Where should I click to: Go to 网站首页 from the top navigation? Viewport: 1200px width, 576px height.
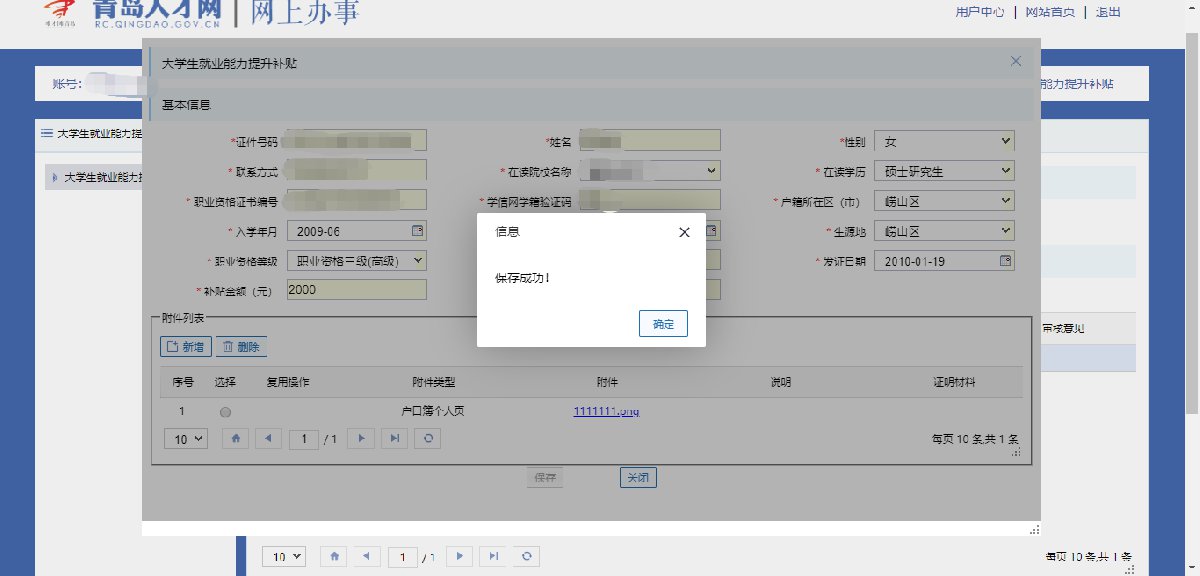click(x=1050, y=13)
